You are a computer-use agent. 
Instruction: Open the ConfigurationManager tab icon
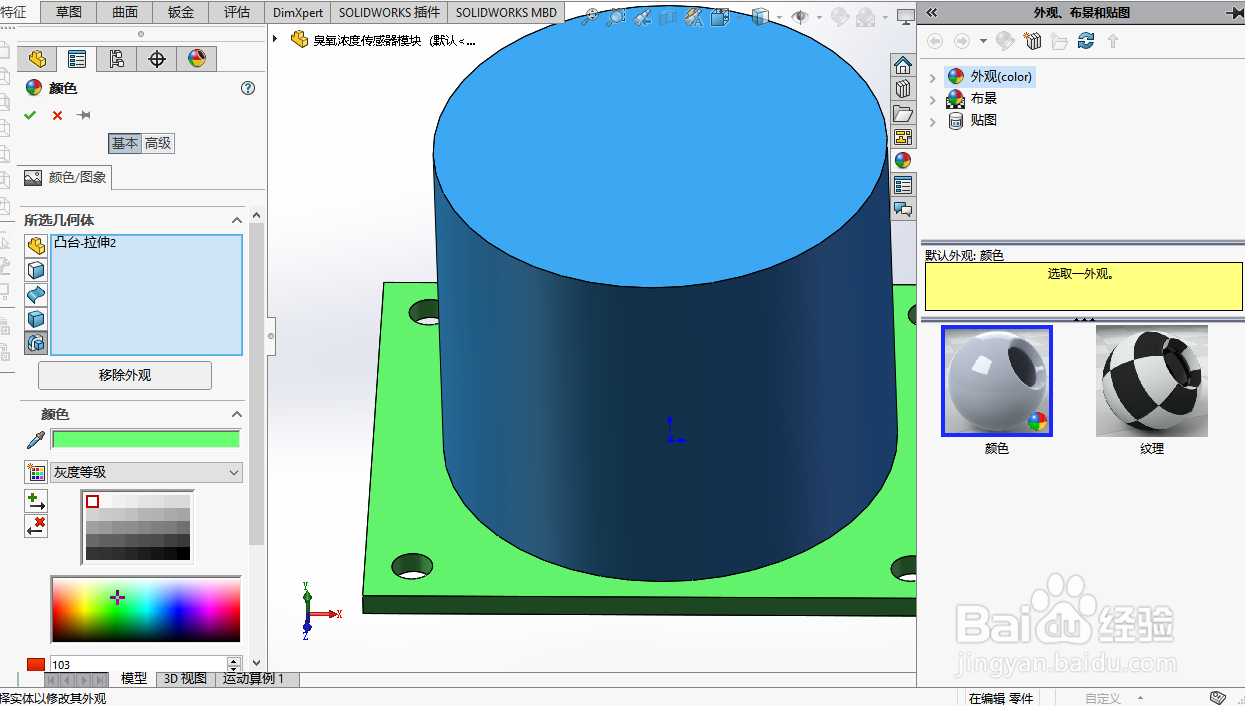click(x=117, y=59)
